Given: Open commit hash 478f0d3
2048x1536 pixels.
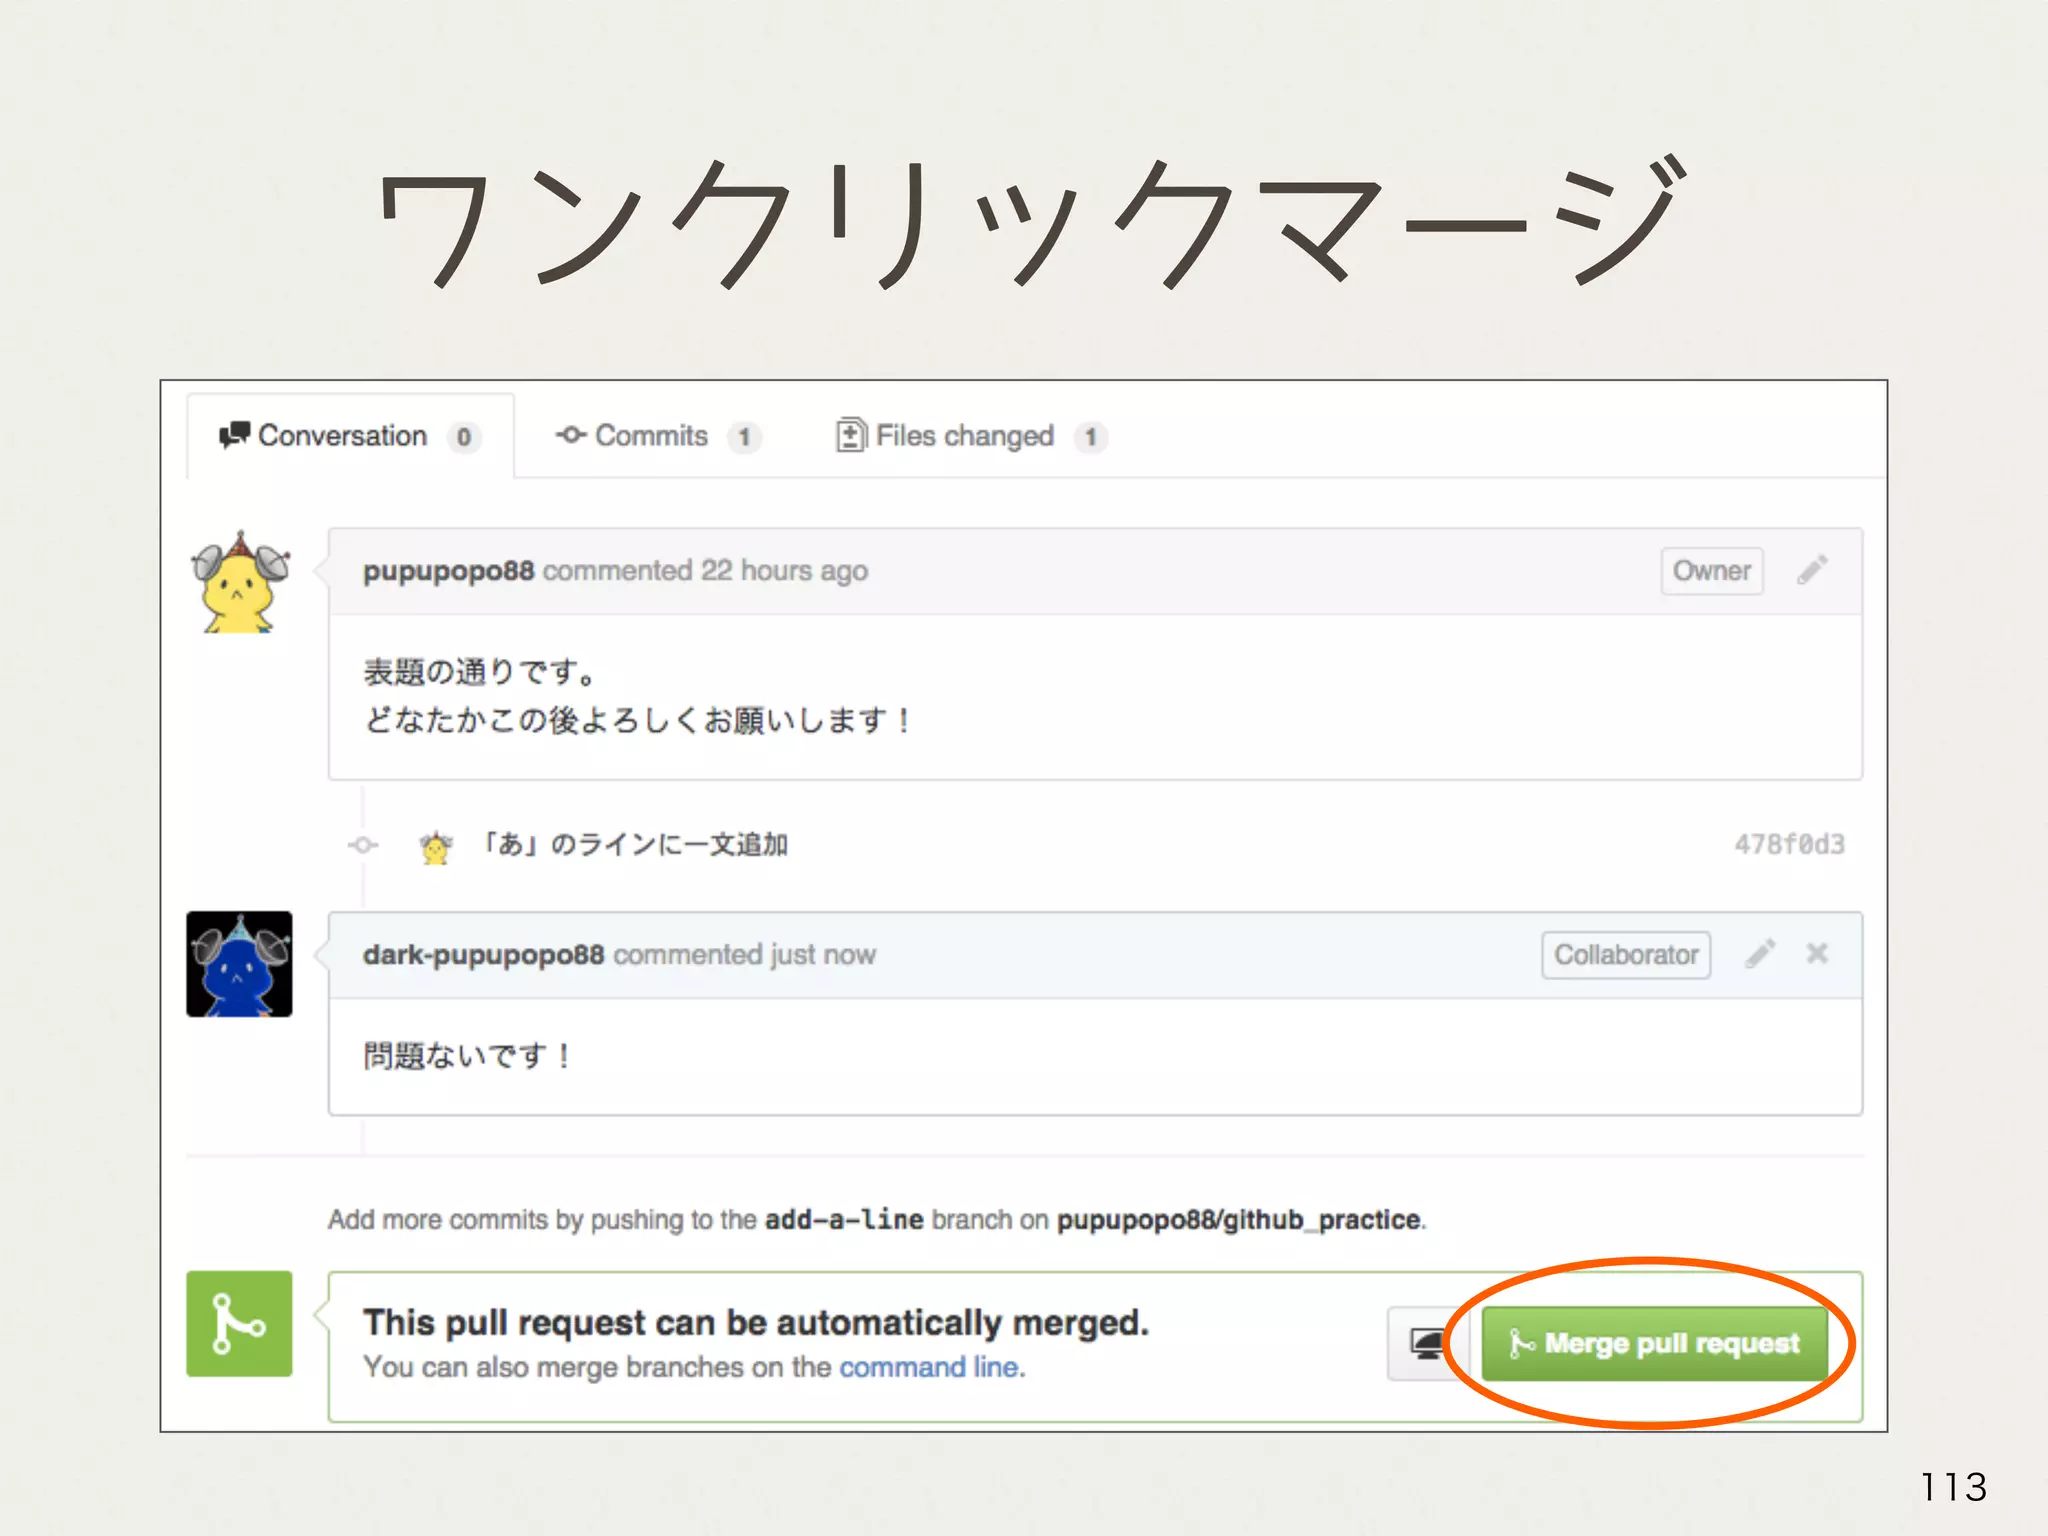Looking at the screenshot, I should point(1789,845).
